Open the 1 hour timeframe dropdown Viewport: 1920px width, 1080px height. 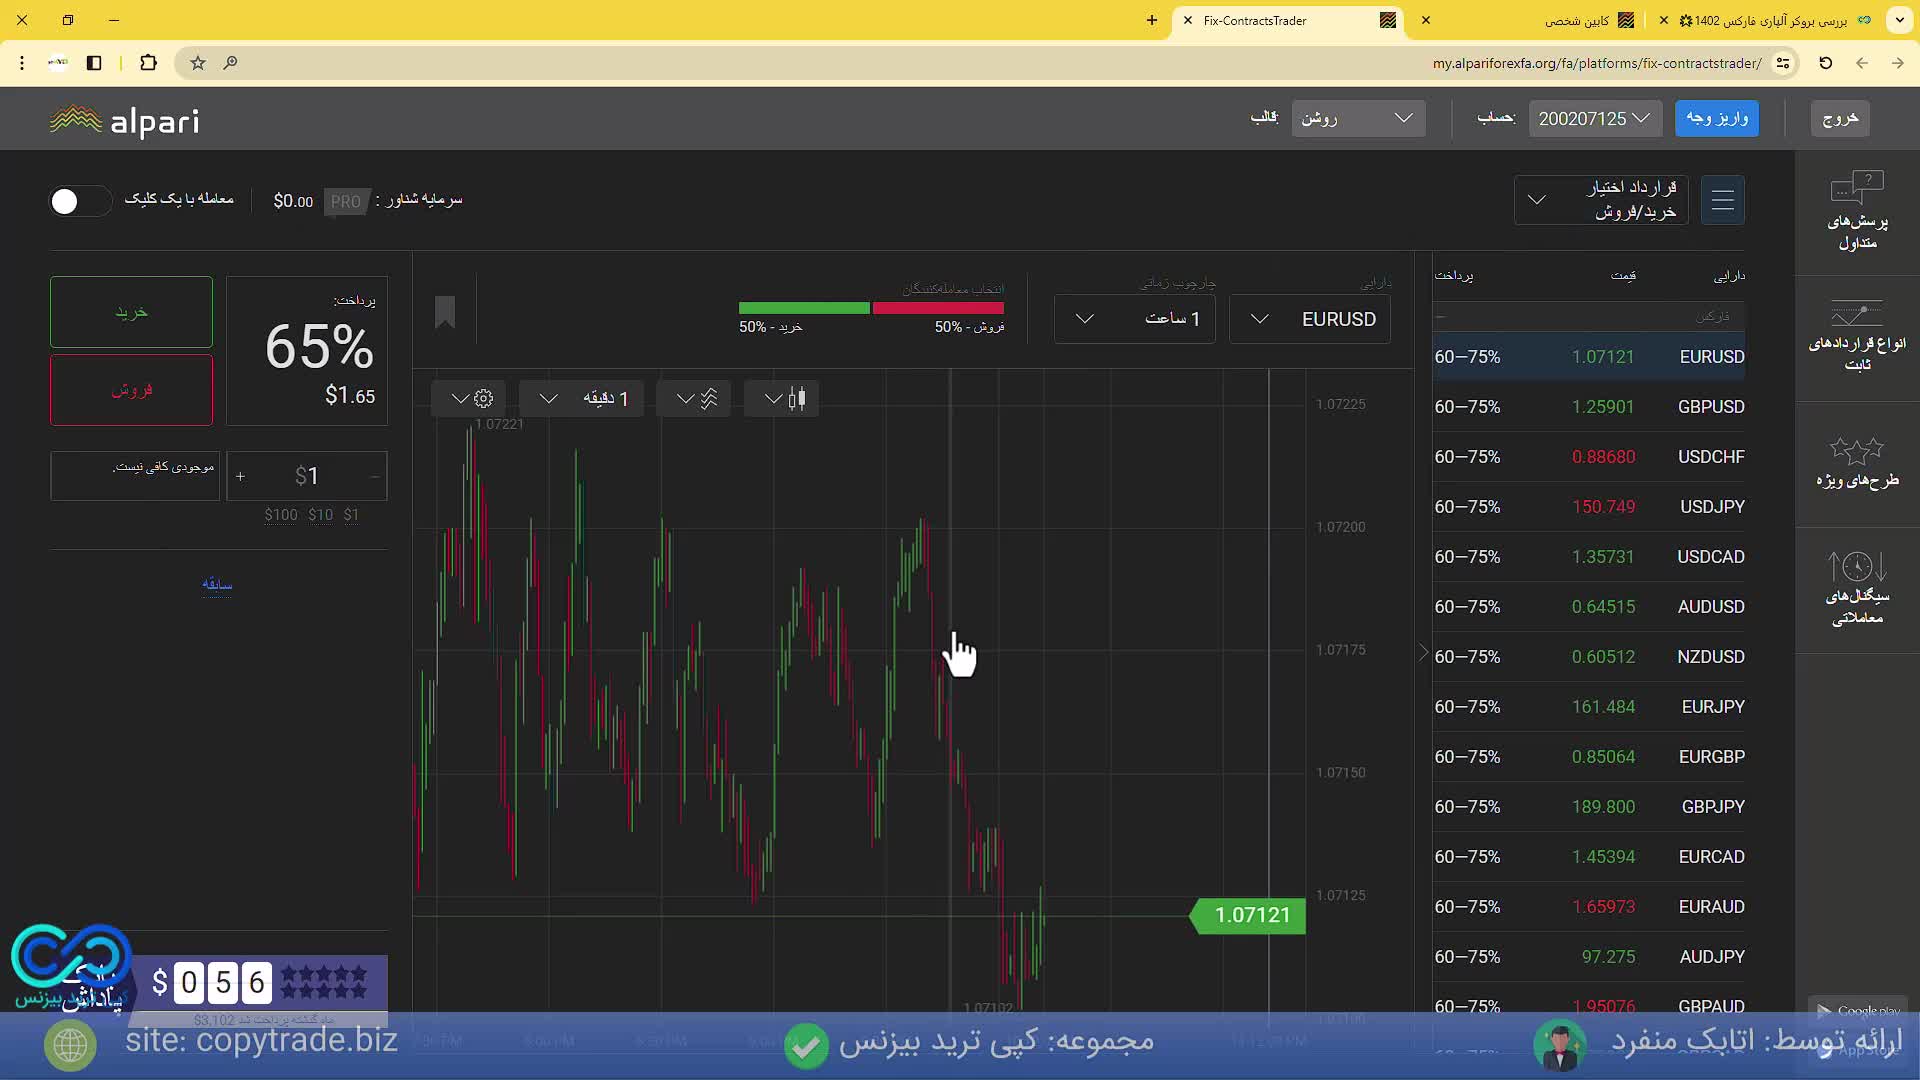tap(1134, 319)
